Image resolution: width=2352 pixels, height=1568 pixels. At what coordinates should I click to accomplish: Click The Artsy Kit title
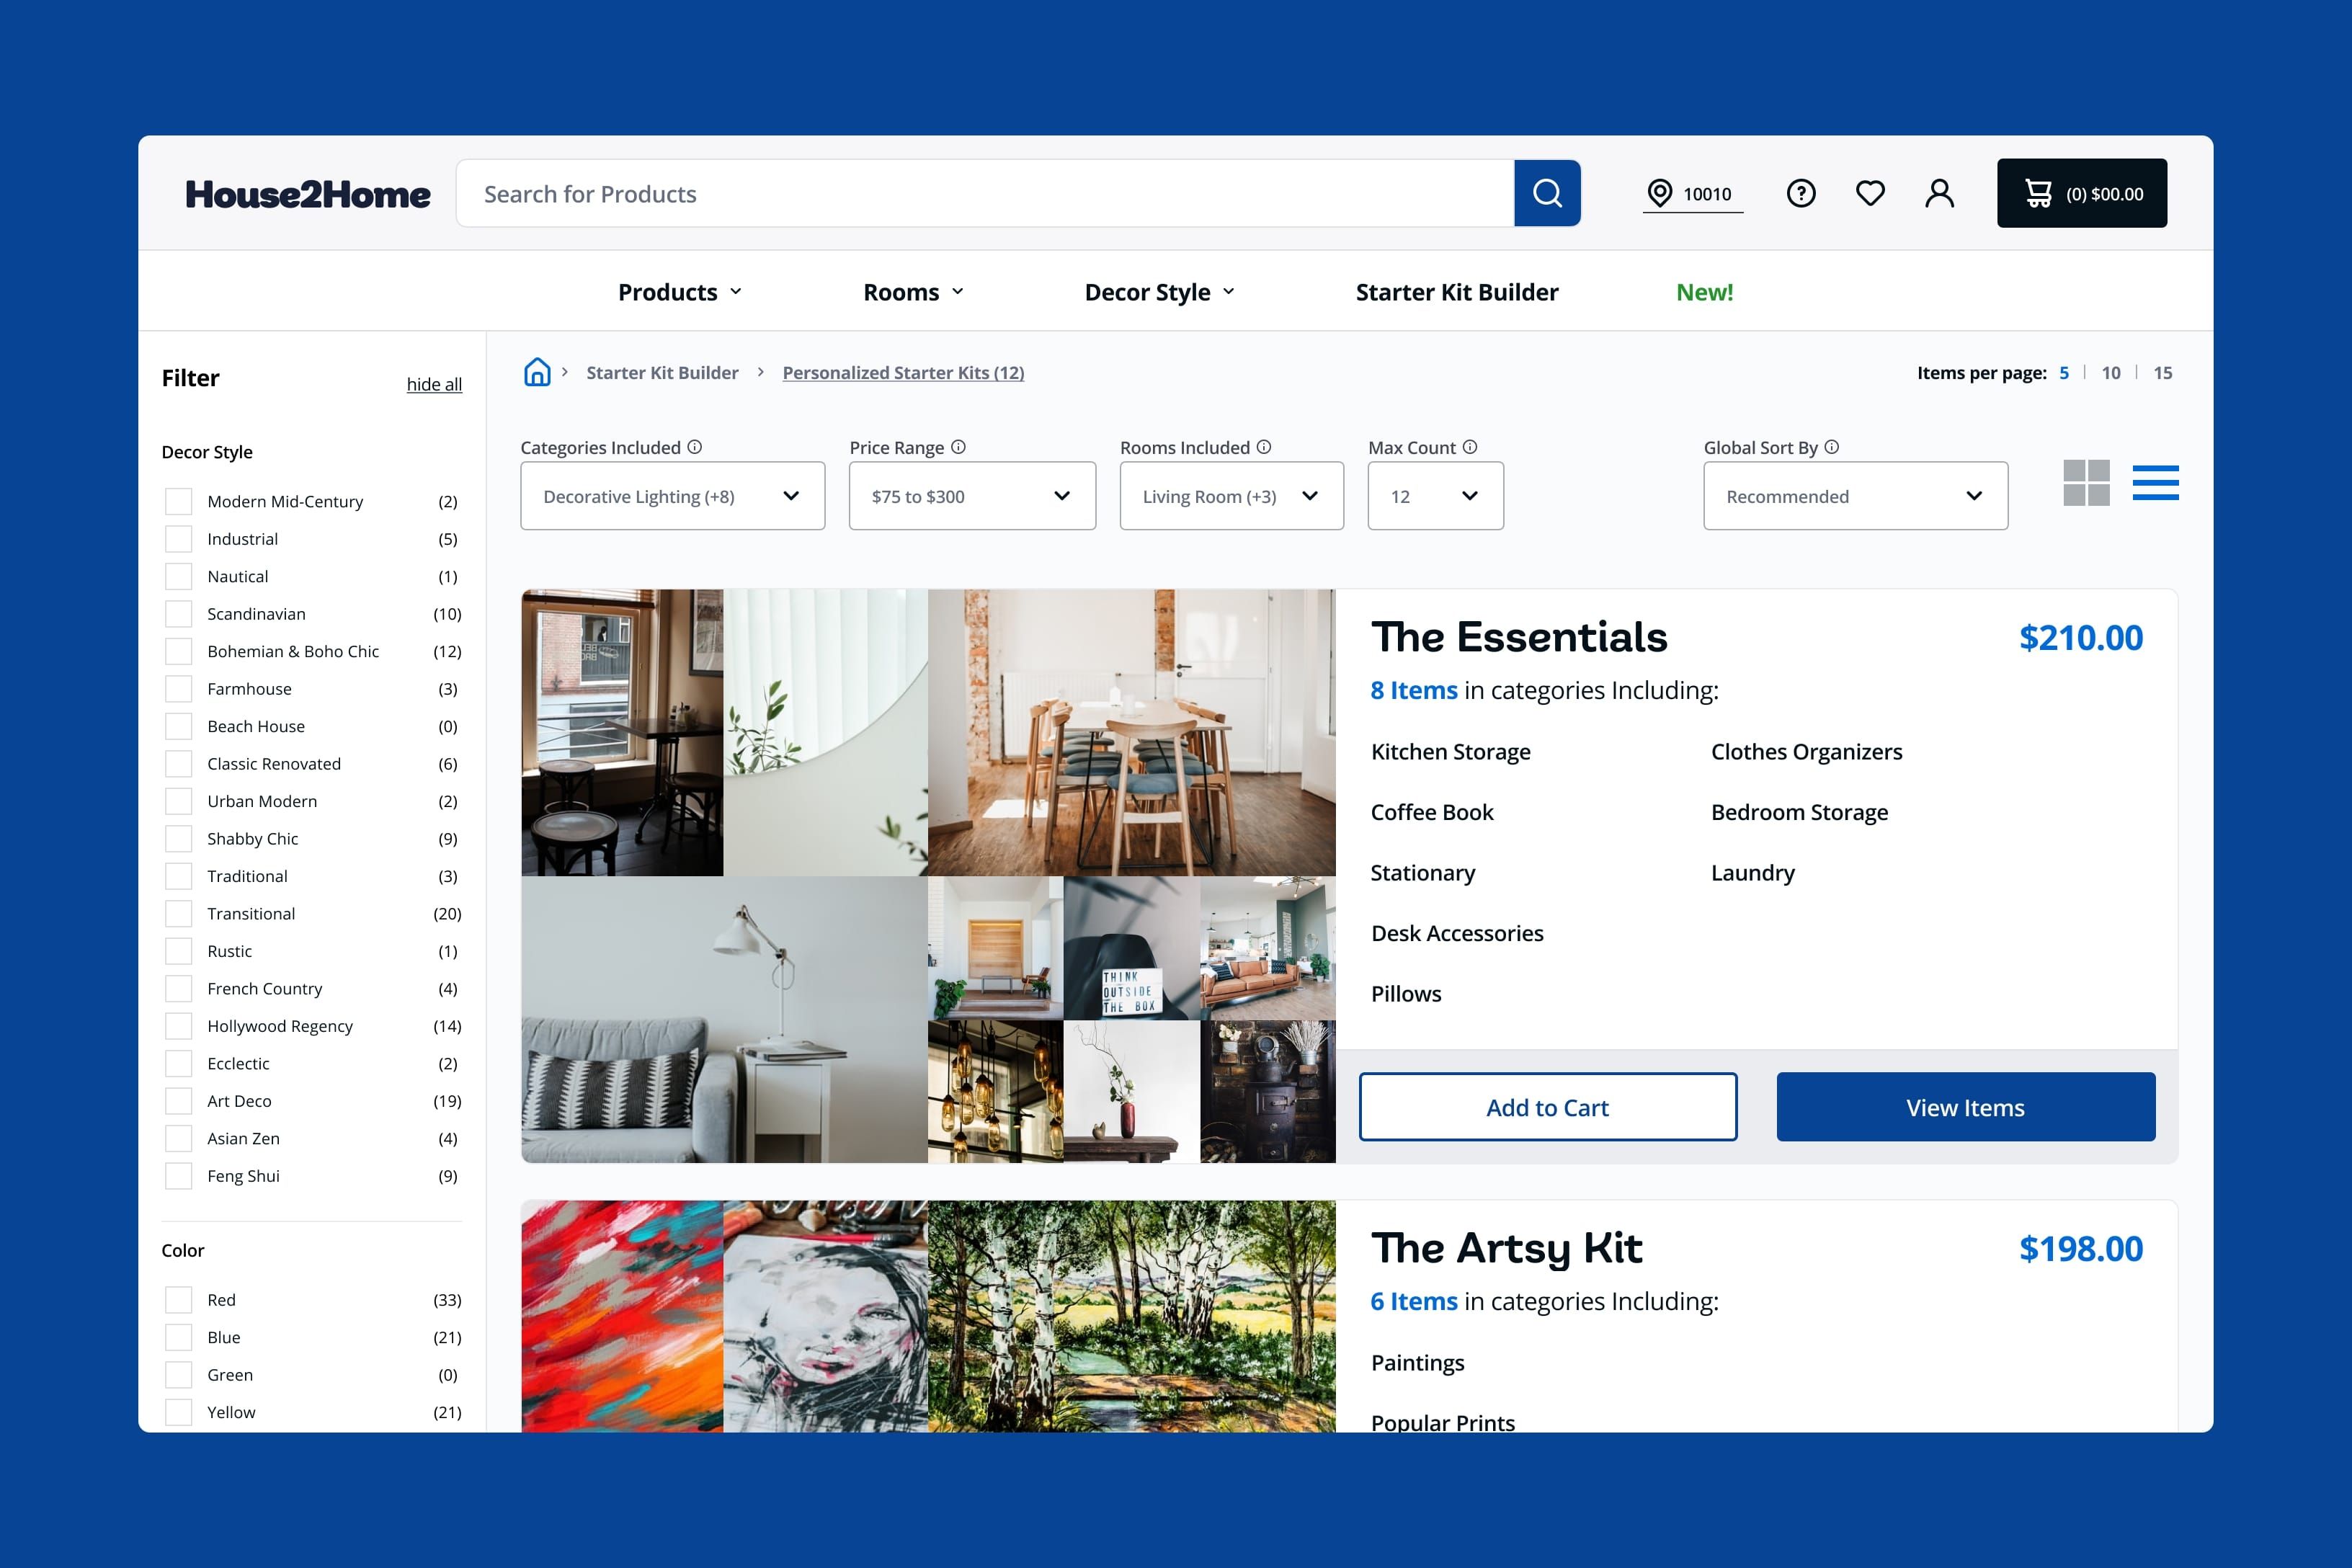click(x=1506, y=1248)
